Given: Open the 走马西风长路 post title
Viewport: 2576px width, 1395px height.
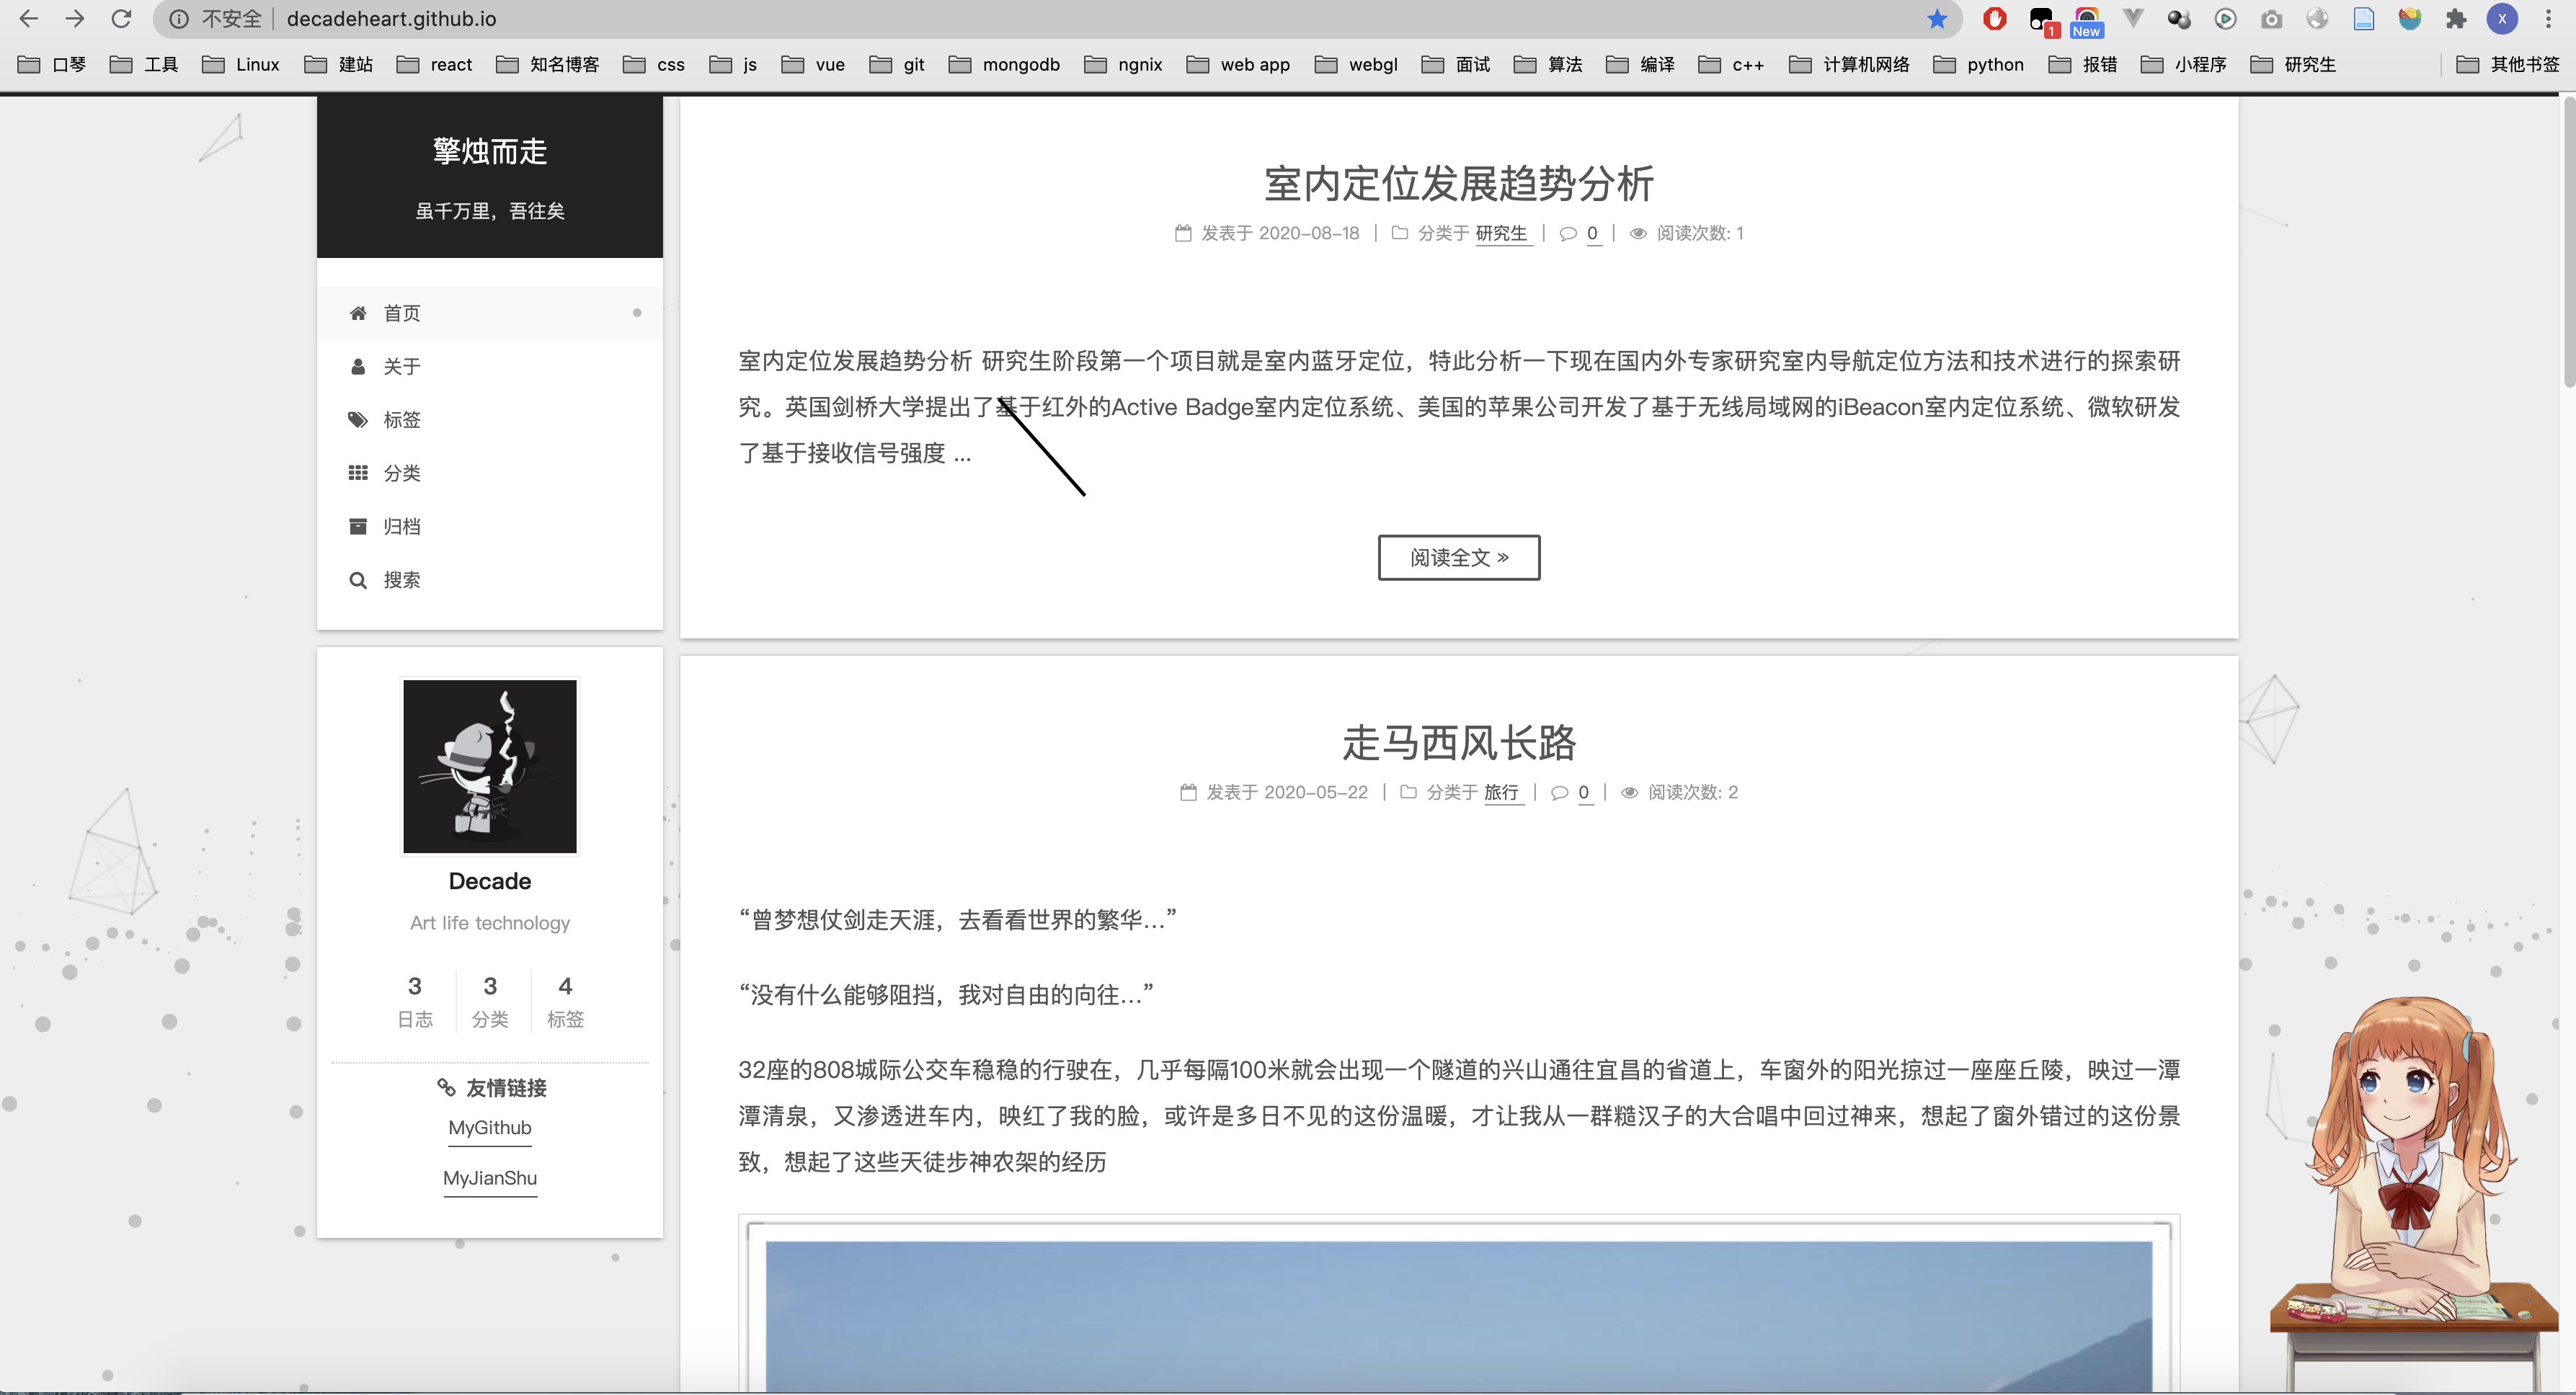Looking at the screenshot, I should click(1459, 742).
